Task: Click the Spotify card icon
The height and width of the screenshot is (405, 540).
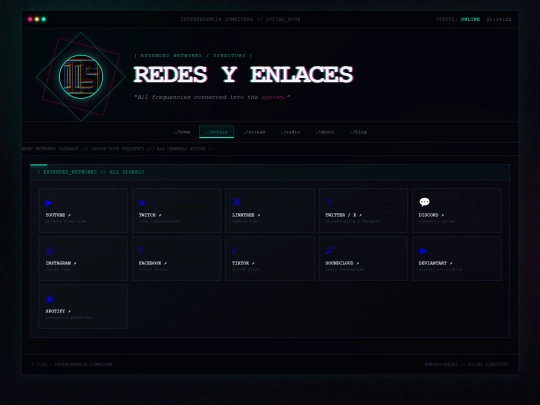Action: pos(50,299)
